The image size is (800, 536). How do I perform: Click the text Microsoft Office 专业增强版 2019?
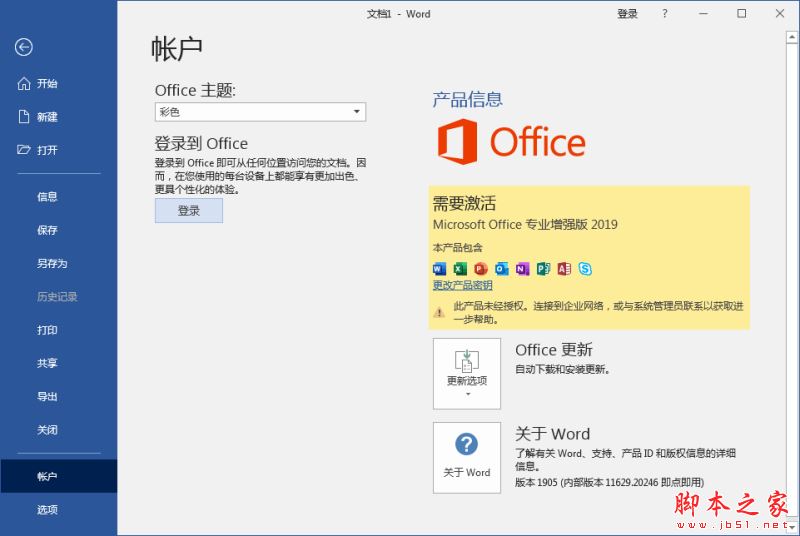coord(525,224)
